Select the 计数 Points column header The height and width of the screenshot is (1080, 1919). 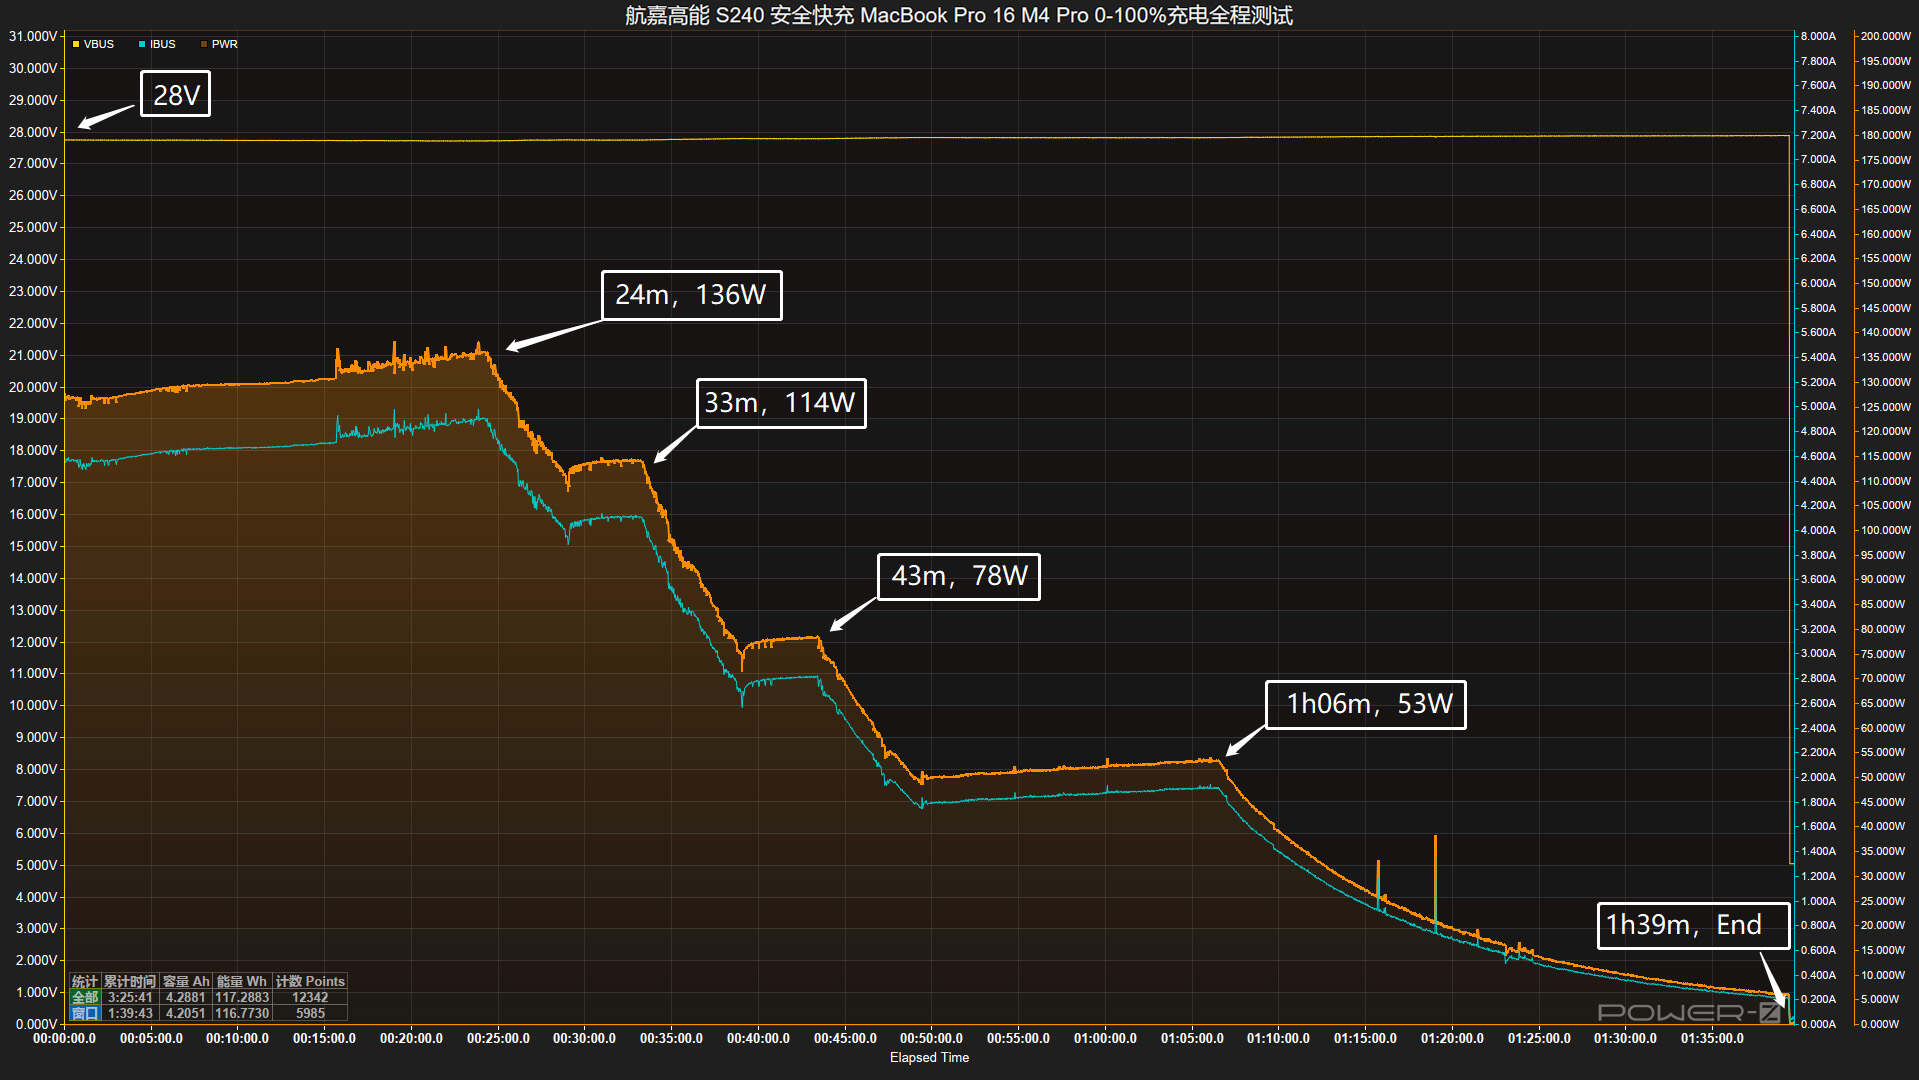(310, 982)
